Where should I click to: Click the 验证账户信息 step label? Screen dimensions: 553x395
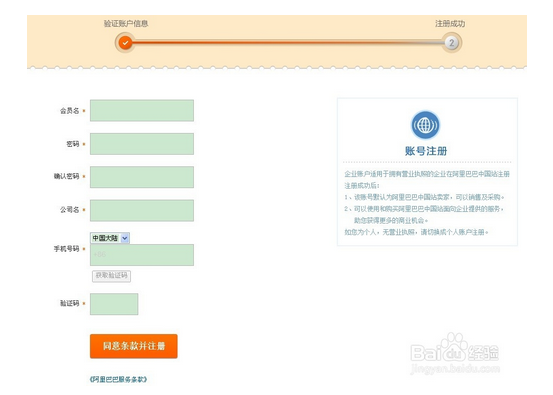point(126,24)
